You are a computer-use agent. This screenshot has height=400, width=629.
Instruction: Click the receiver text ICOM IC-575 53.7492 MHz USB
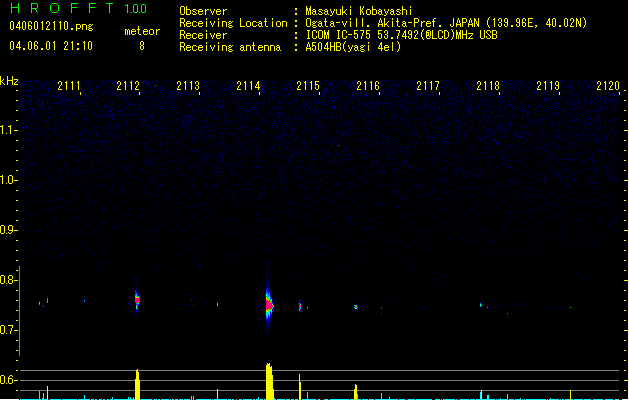coord(401,35)
